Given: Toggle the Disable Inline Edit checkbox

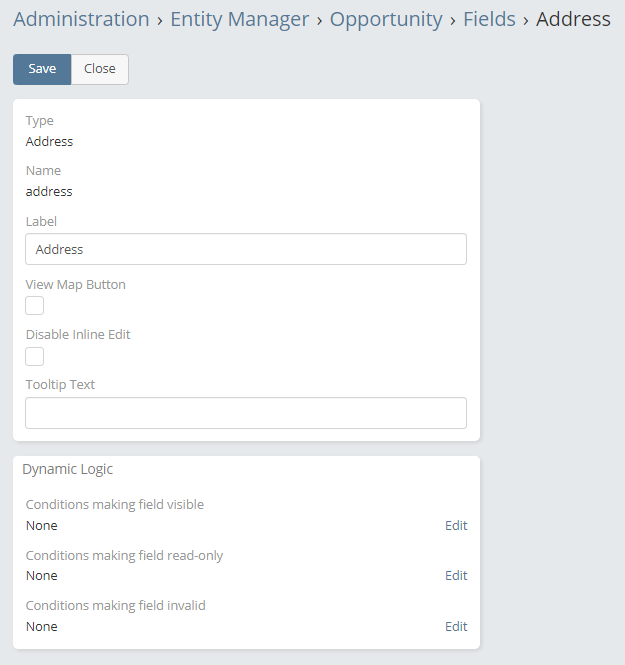Looking at the screenshot, I should click(35, 356).
